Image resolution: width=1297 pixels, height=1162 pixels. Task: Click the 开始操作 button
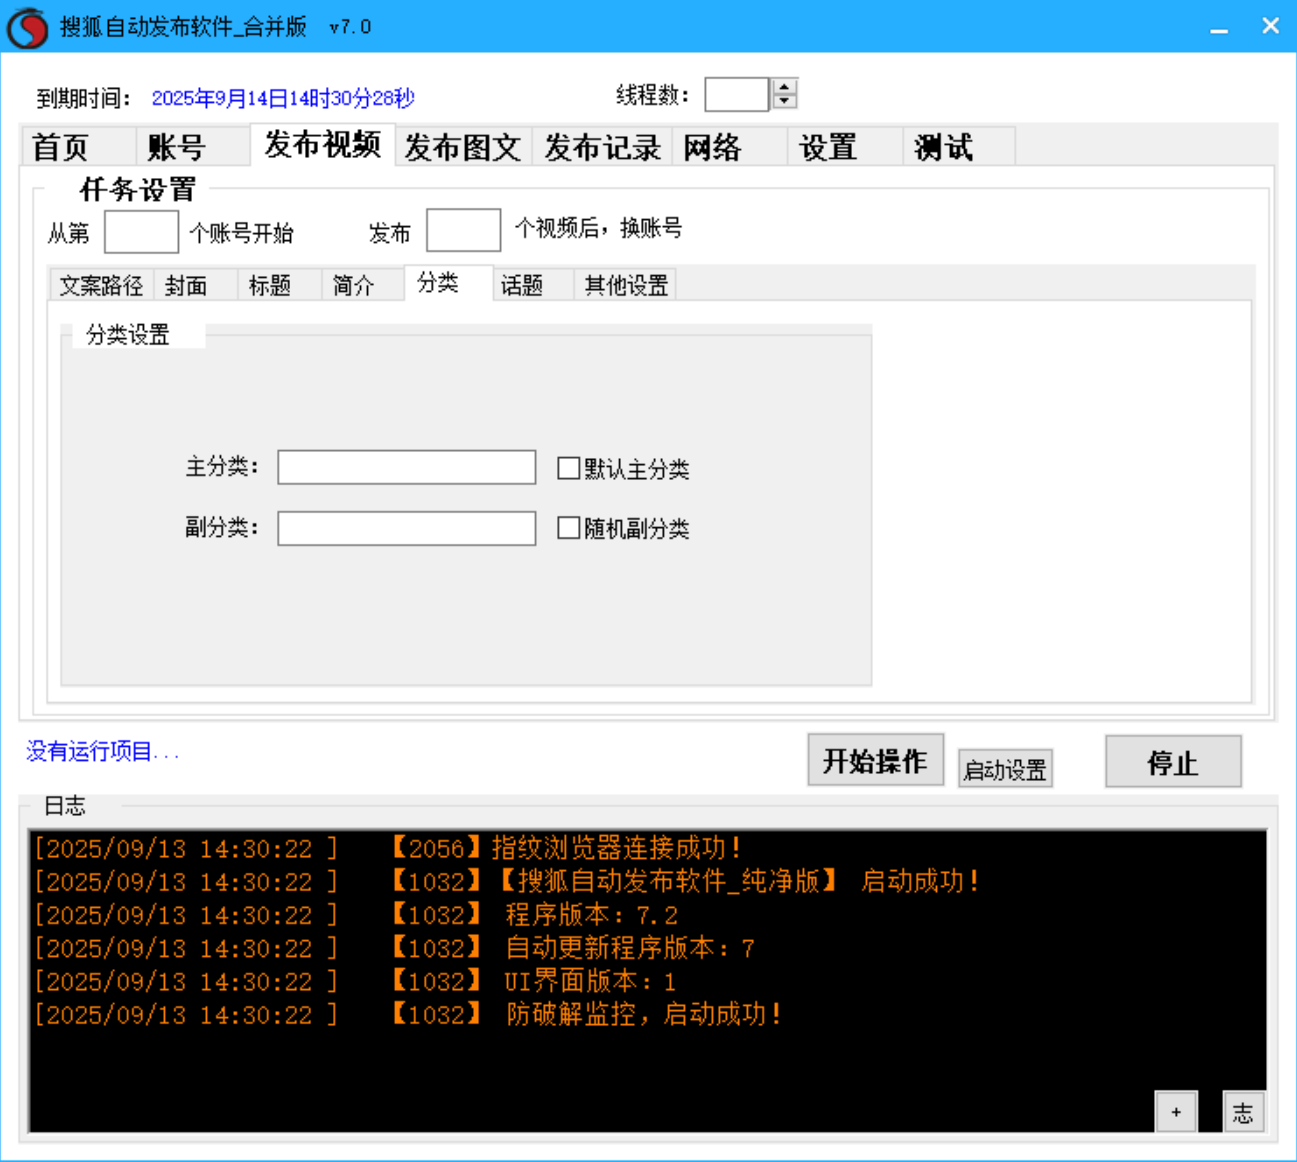coord(875,761)
